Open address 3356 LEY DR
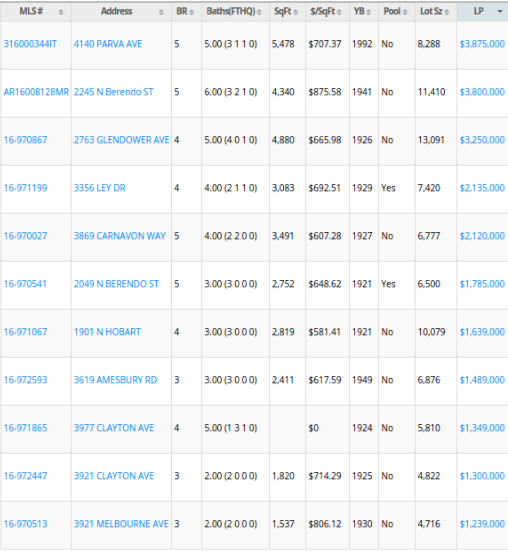This screenshot has width=508, height=552. click(100, 188)
